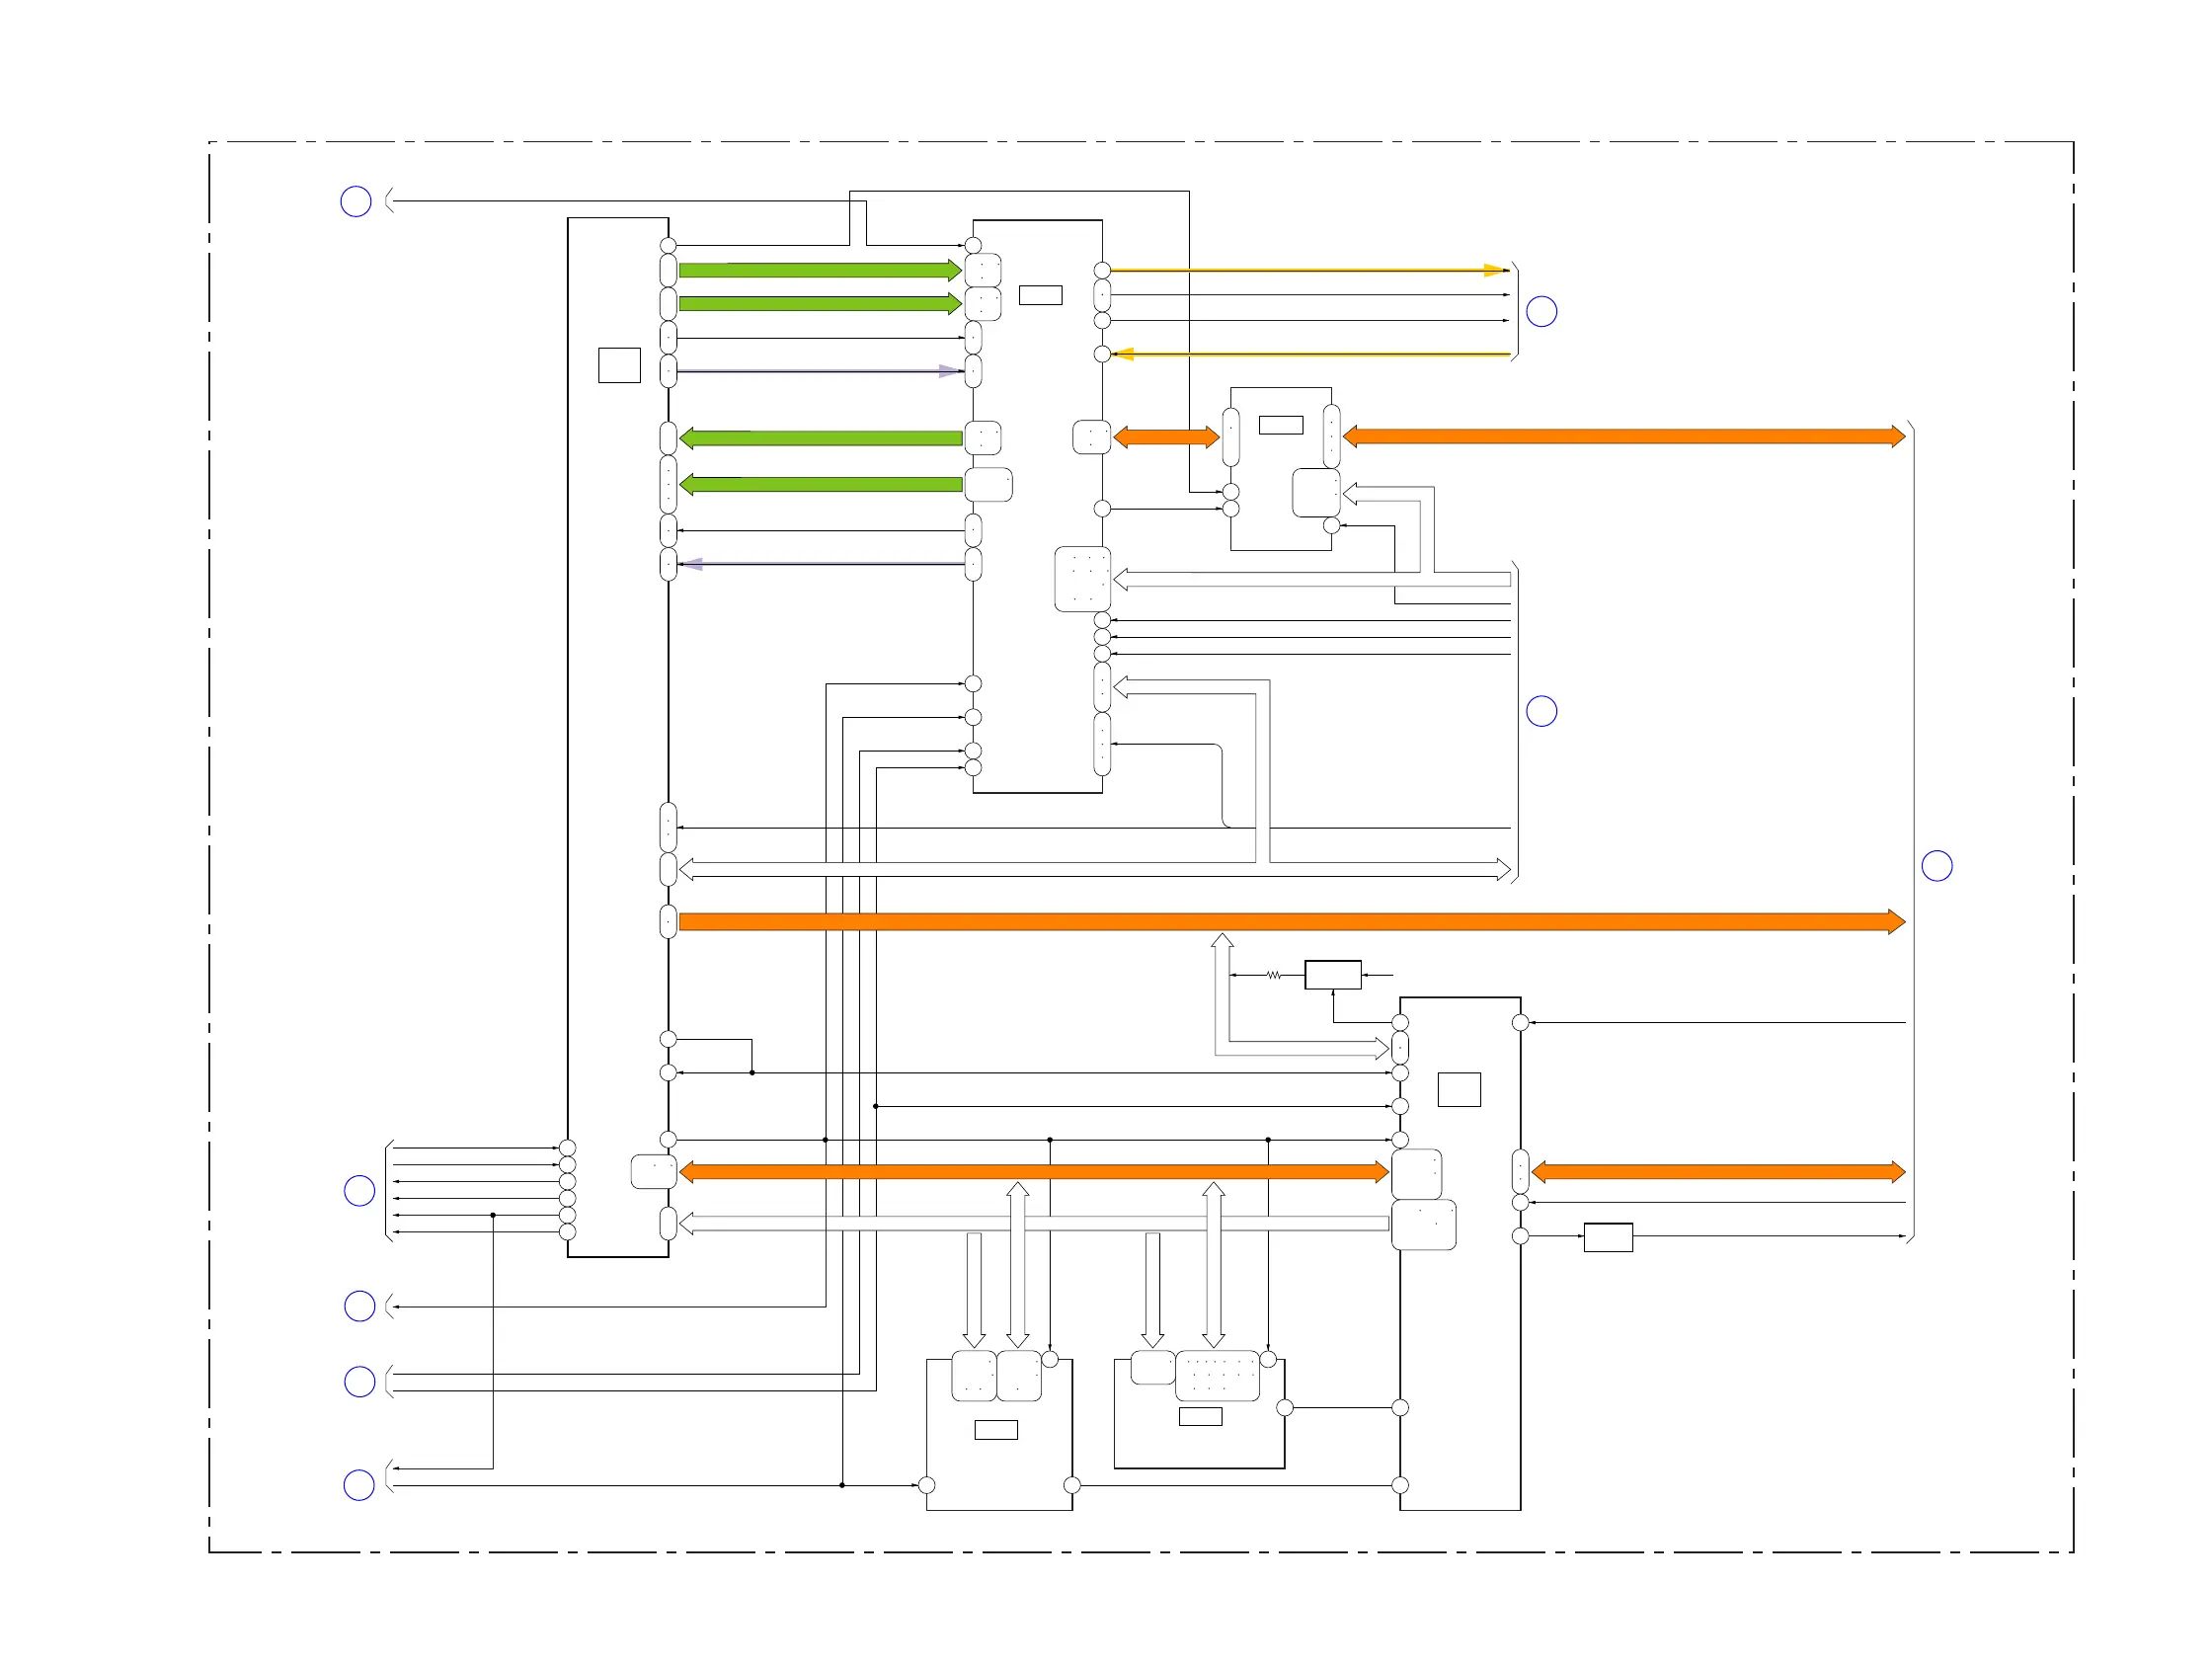This screenshot has height=1663, width=2212.
Task: Click the small rectangle inside the lower-right tall block
Action: coord(1459,1090)
